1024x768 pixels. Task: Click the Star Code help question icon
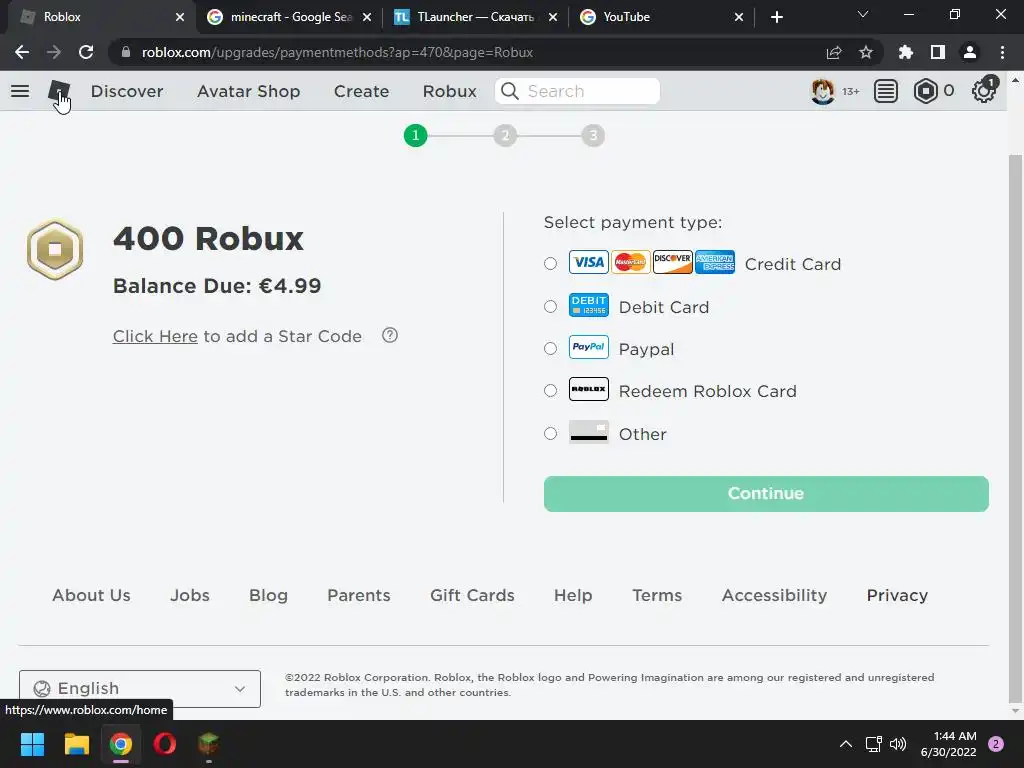pos(390,336)
